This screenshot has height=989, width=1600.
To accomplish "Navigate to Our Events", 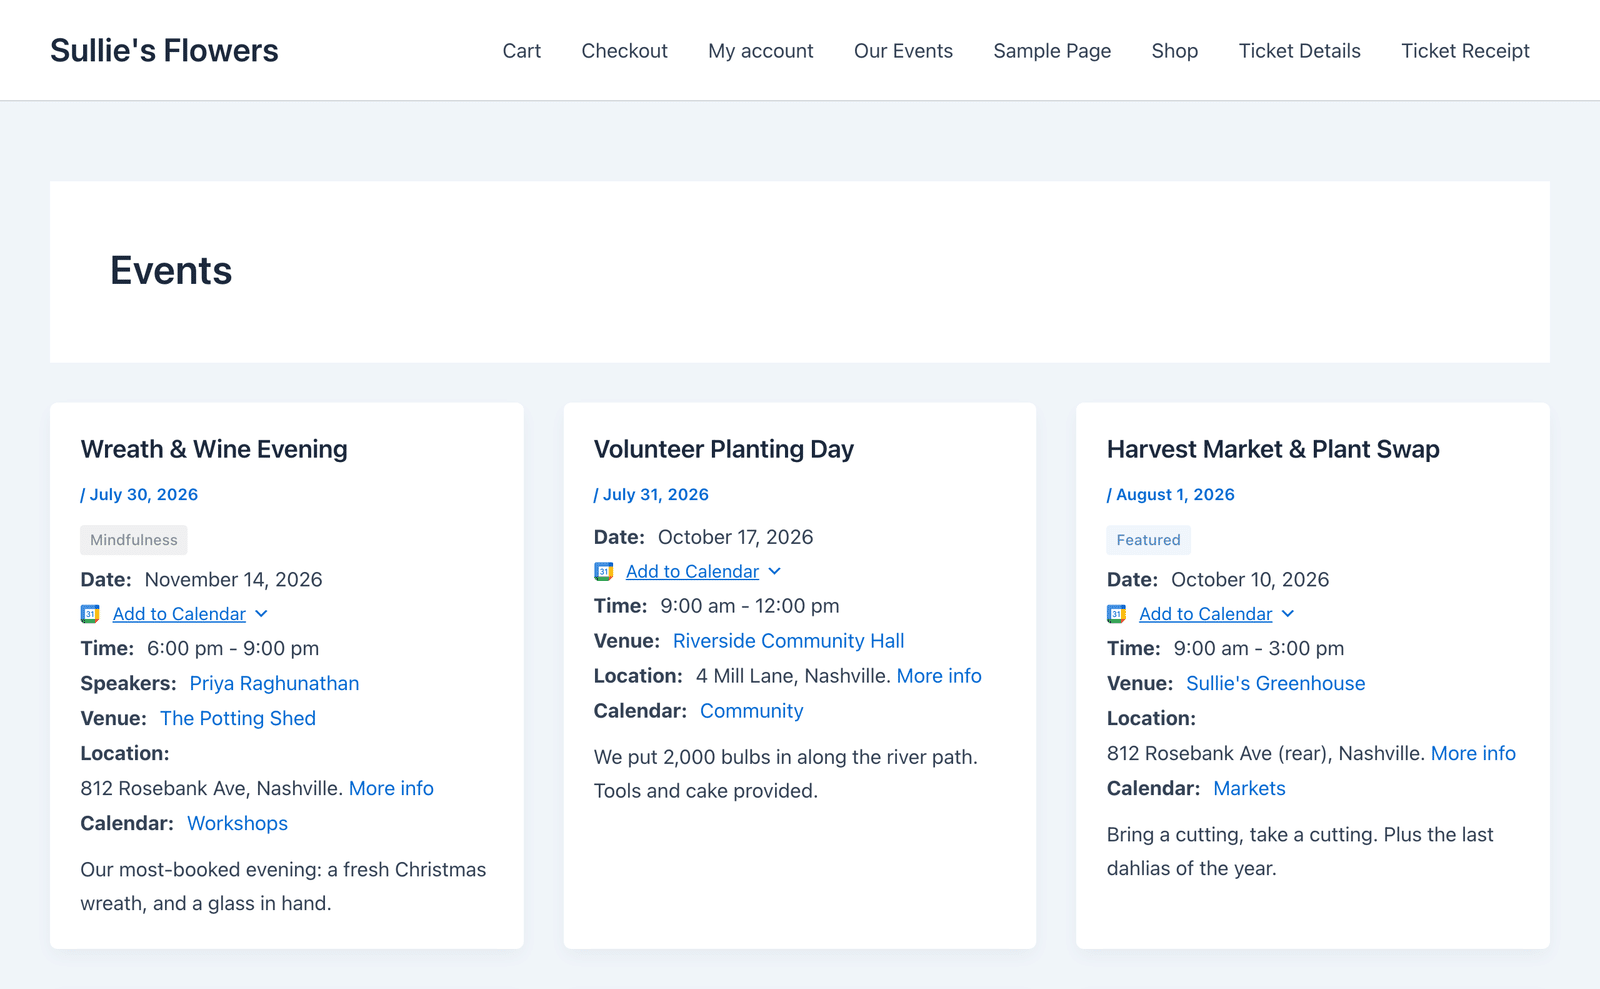I will pyautogui.click(x=903, y=51).
